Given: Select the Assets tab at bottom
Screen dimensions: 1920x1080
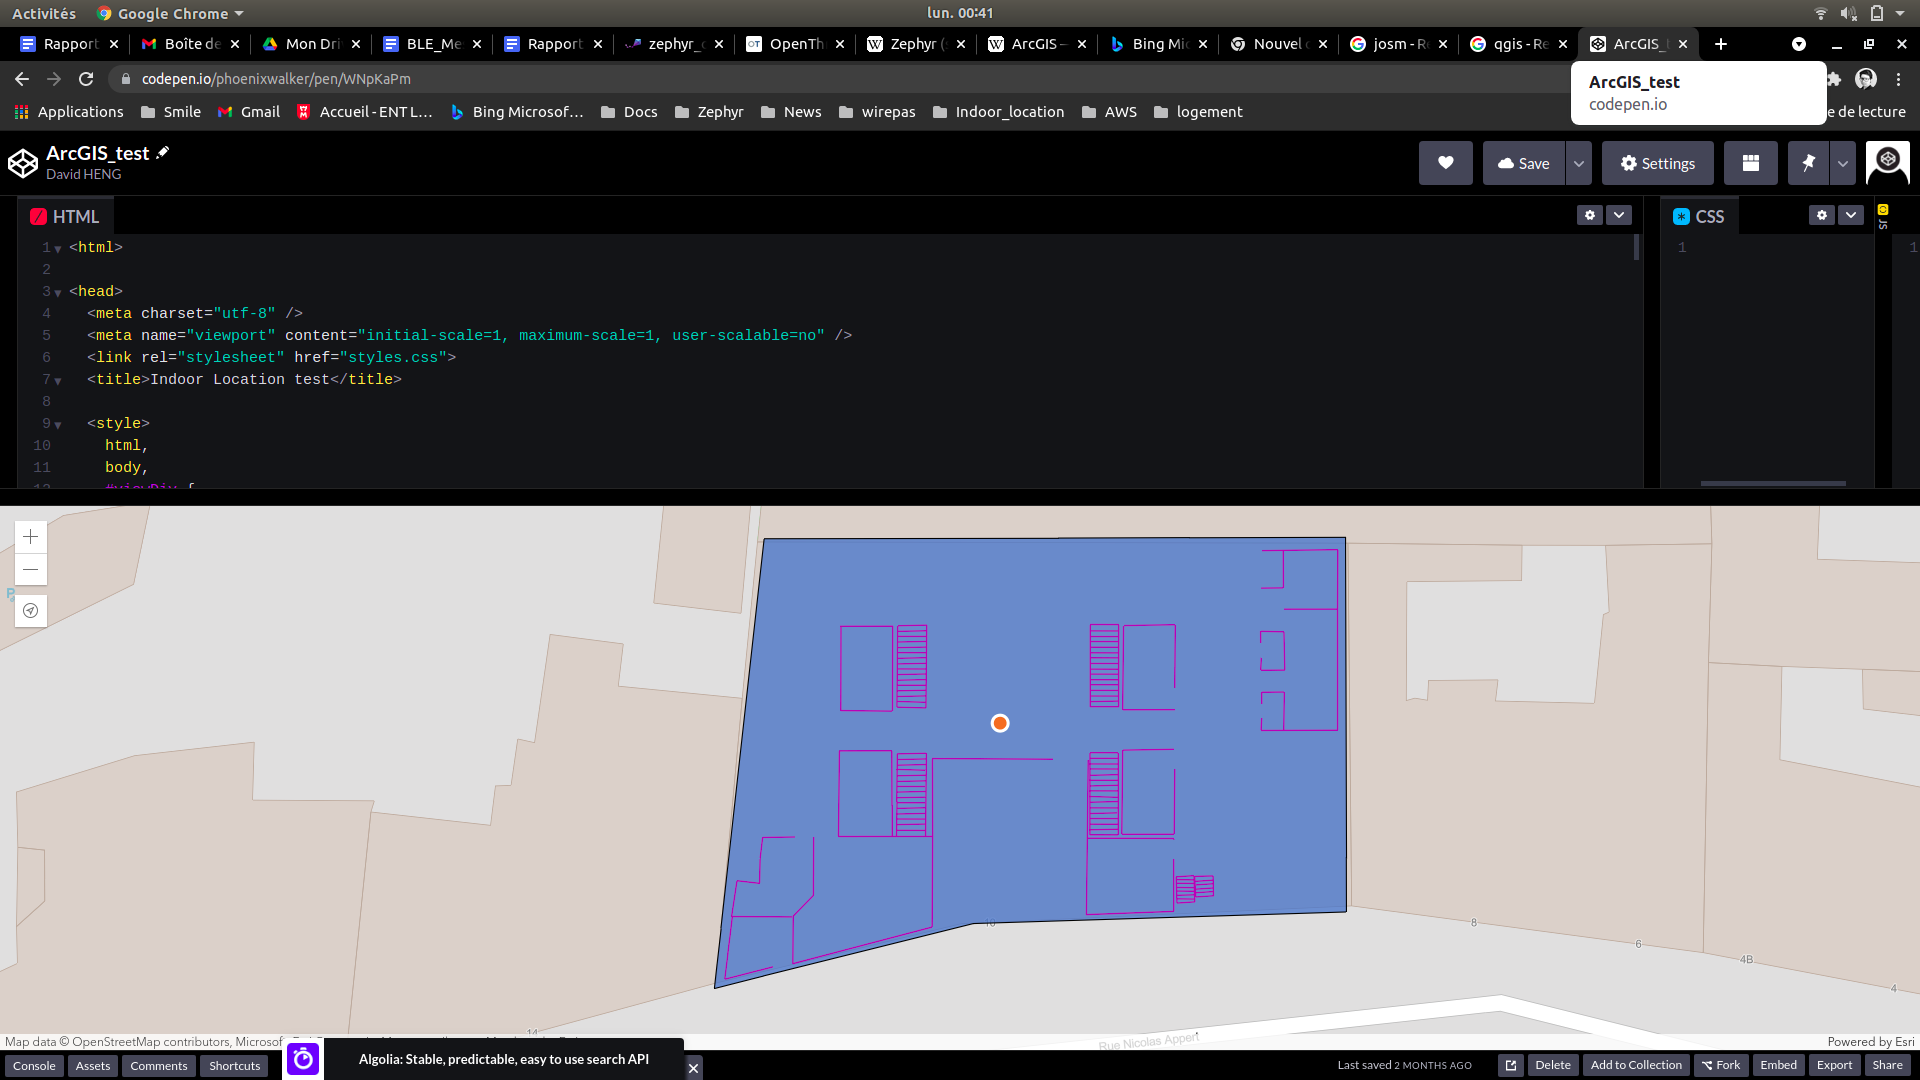Looking at the screenshot, I should 92,1065.
